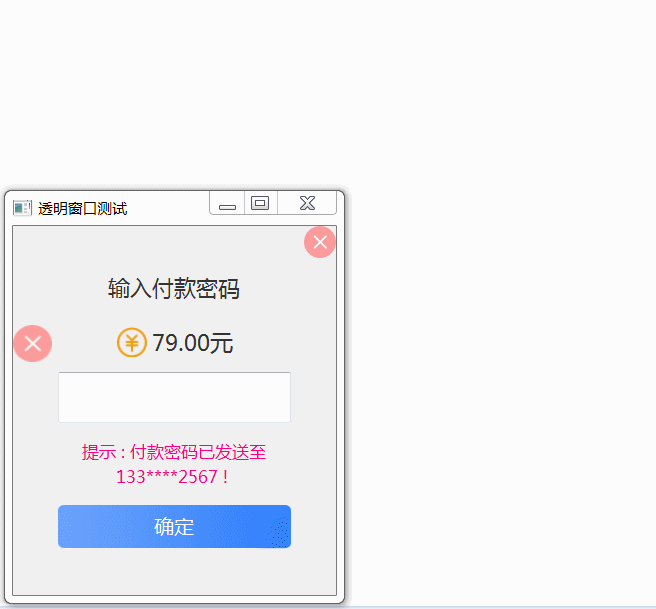Maximize the 透明窗口测试 window

point(260,203)
